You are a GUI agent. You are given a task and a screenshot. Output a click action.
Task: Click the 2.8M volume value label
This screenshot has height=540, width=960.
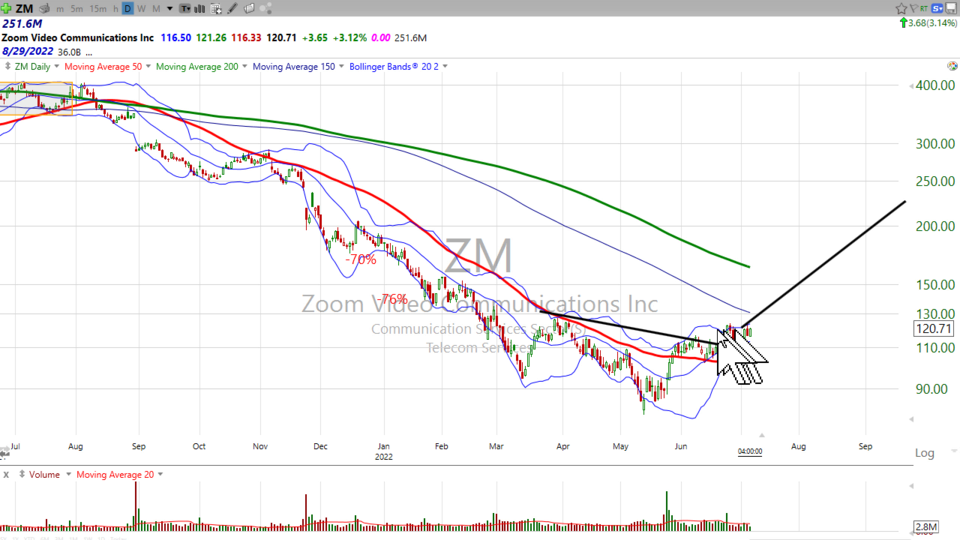pos(926,527)
